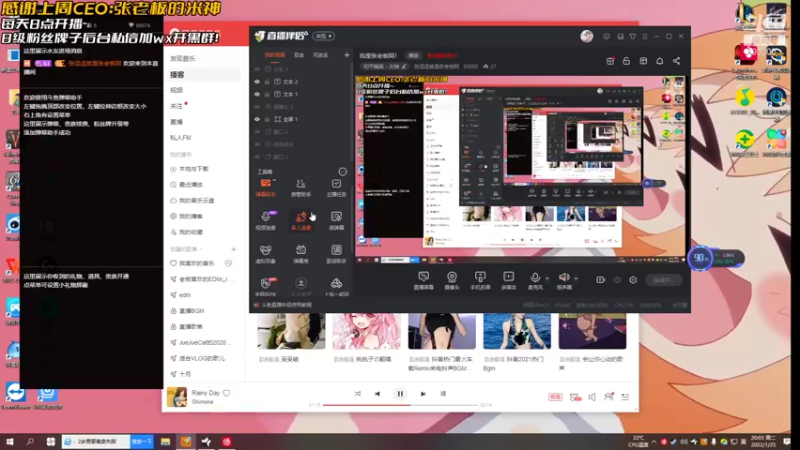Viewport: 800px width, 450px height.
Task: Click the unlock icon in streaming header
Action: (627, 61)
